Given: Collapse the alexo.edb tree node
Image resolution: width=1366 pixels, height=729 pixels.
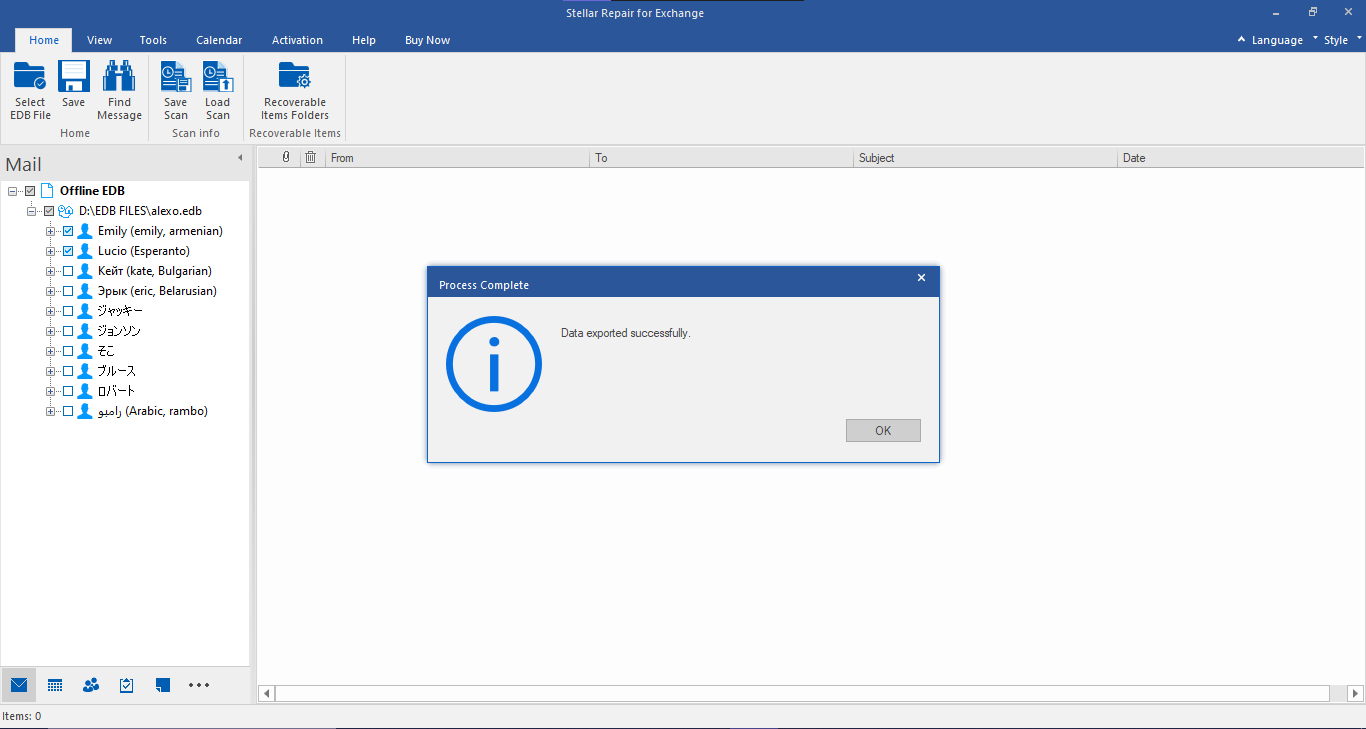Looking at the screenshot, I should point(31,211).
